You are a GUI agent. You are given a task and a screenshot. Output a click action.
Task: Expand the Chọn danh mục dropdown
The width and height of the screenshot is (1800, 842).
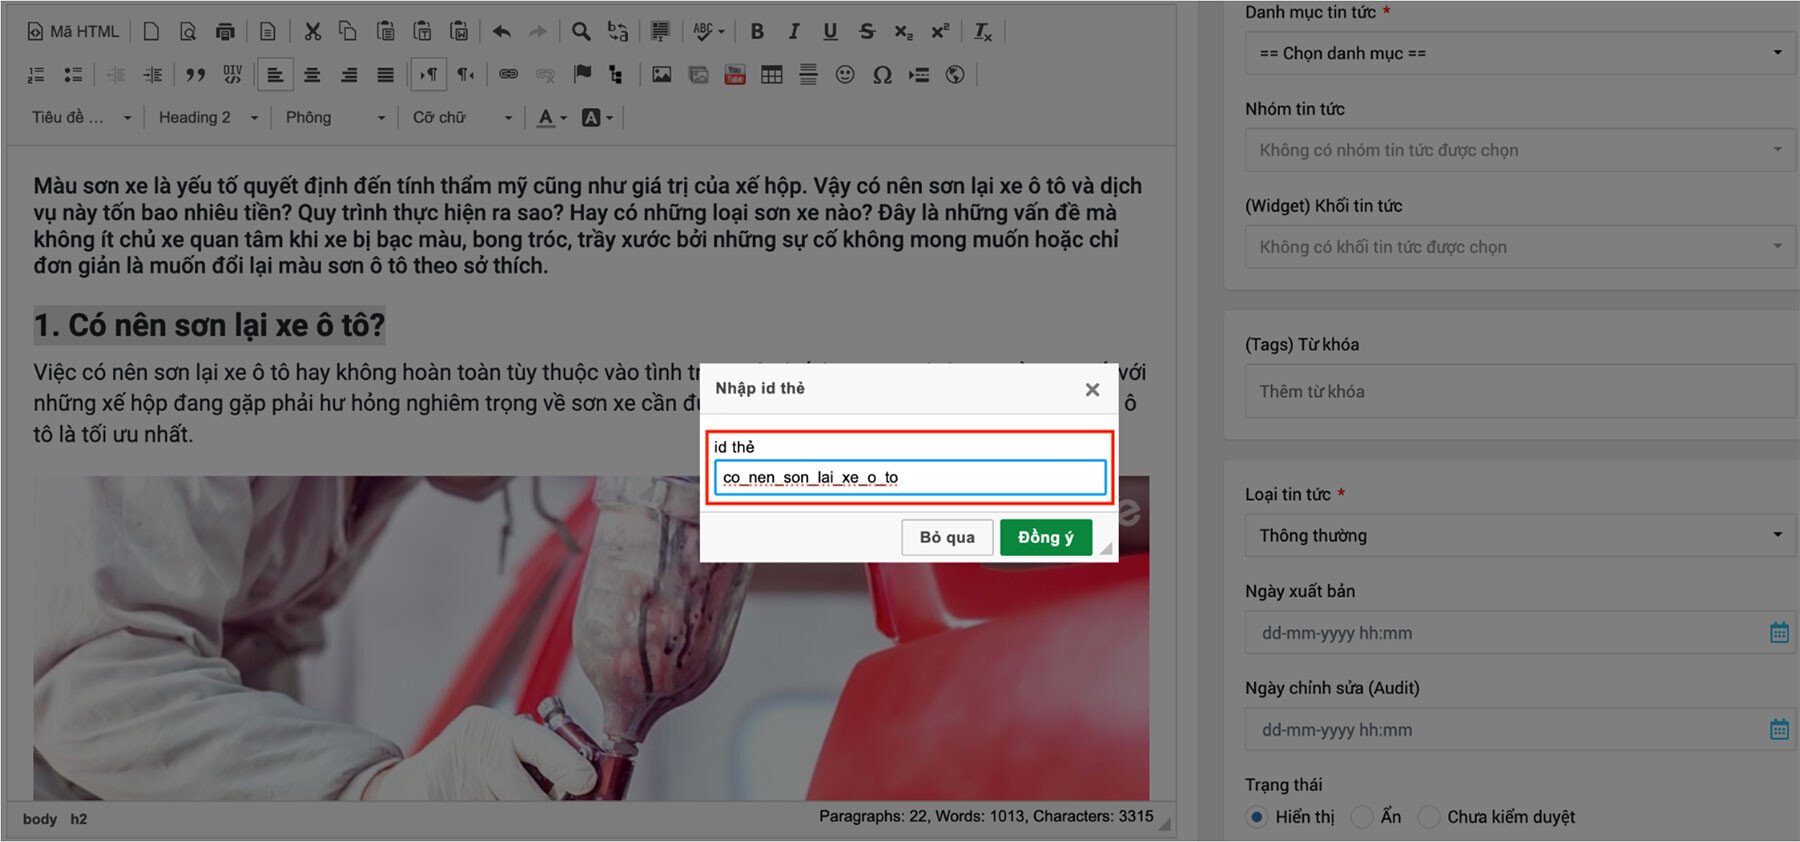(x=1519, y=53)
